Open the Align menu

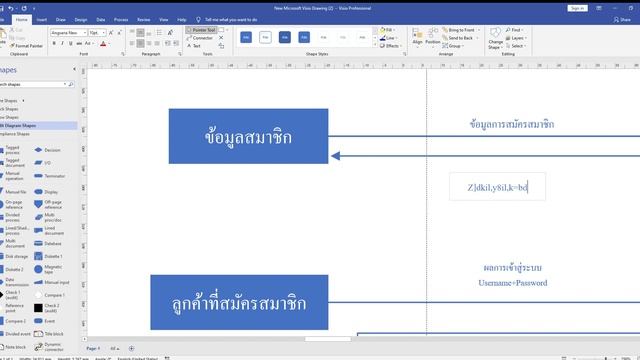coord(417,37)
